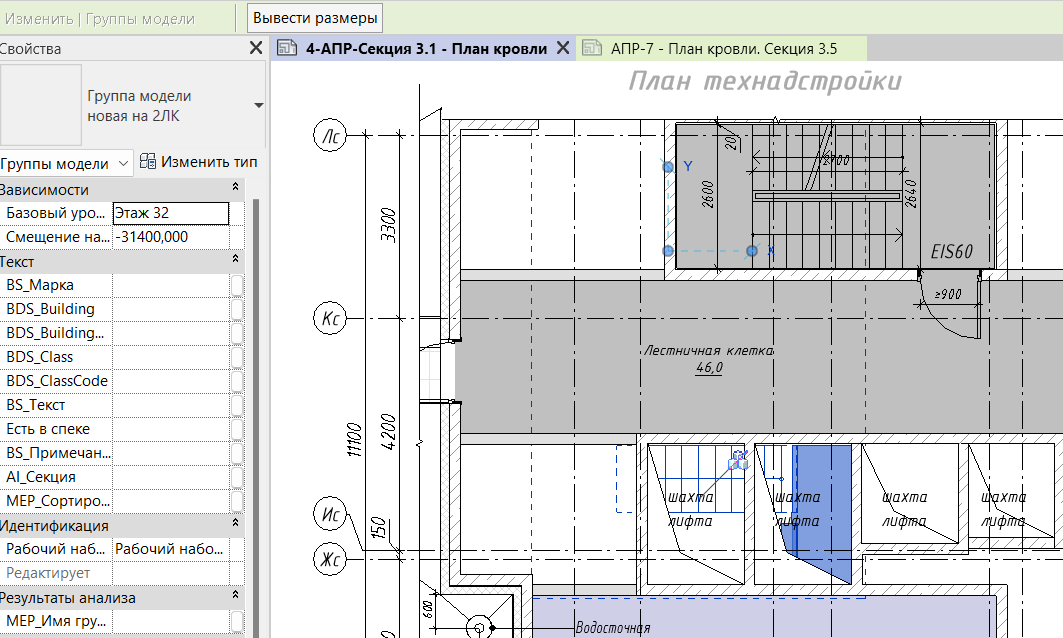Image resolution: width=1063 pixels, height=638 pixels.
Task: Click the Вывести размеры button
Action: point(315,18)
